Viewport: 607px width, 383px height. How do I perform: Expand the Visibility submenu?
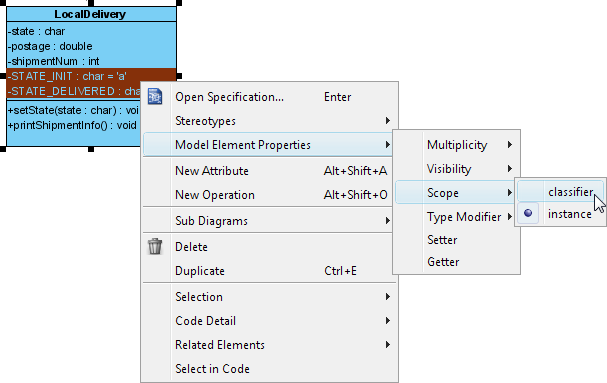click(x=456, y=169)
